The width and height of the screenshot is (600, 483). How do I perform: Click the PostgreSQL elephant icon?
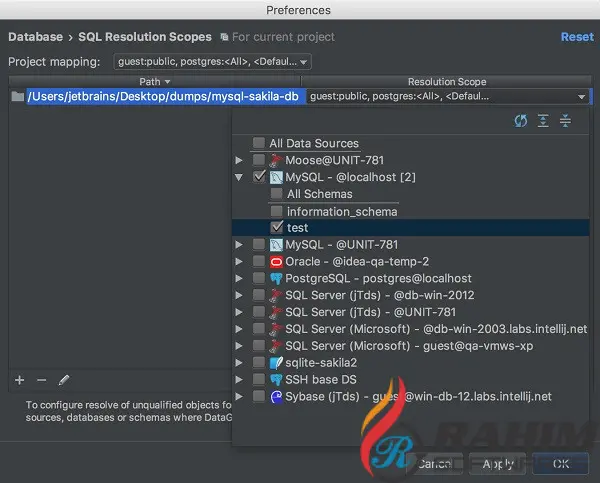click(276, 279)
